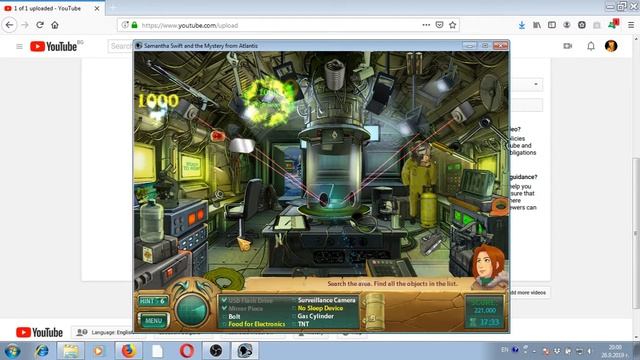Show Firefox library
Image resolution: width=640 pixels, height=360 pixels.
pyautogui.click(x=537, y=25)
